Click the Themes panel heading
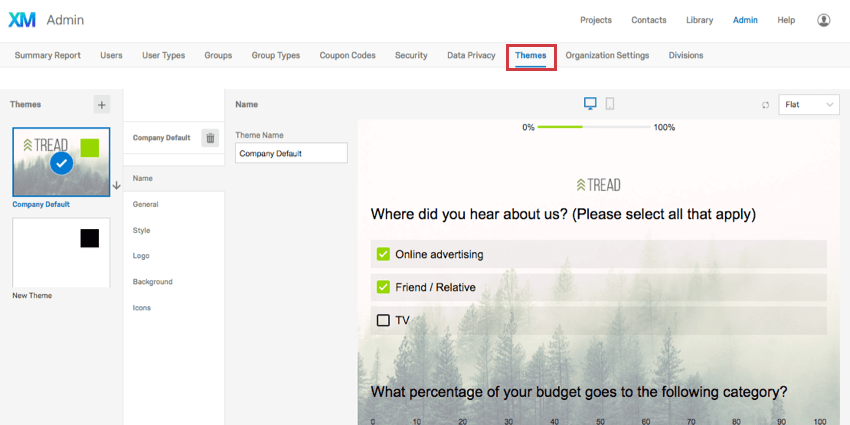 (x=25, y=104)
